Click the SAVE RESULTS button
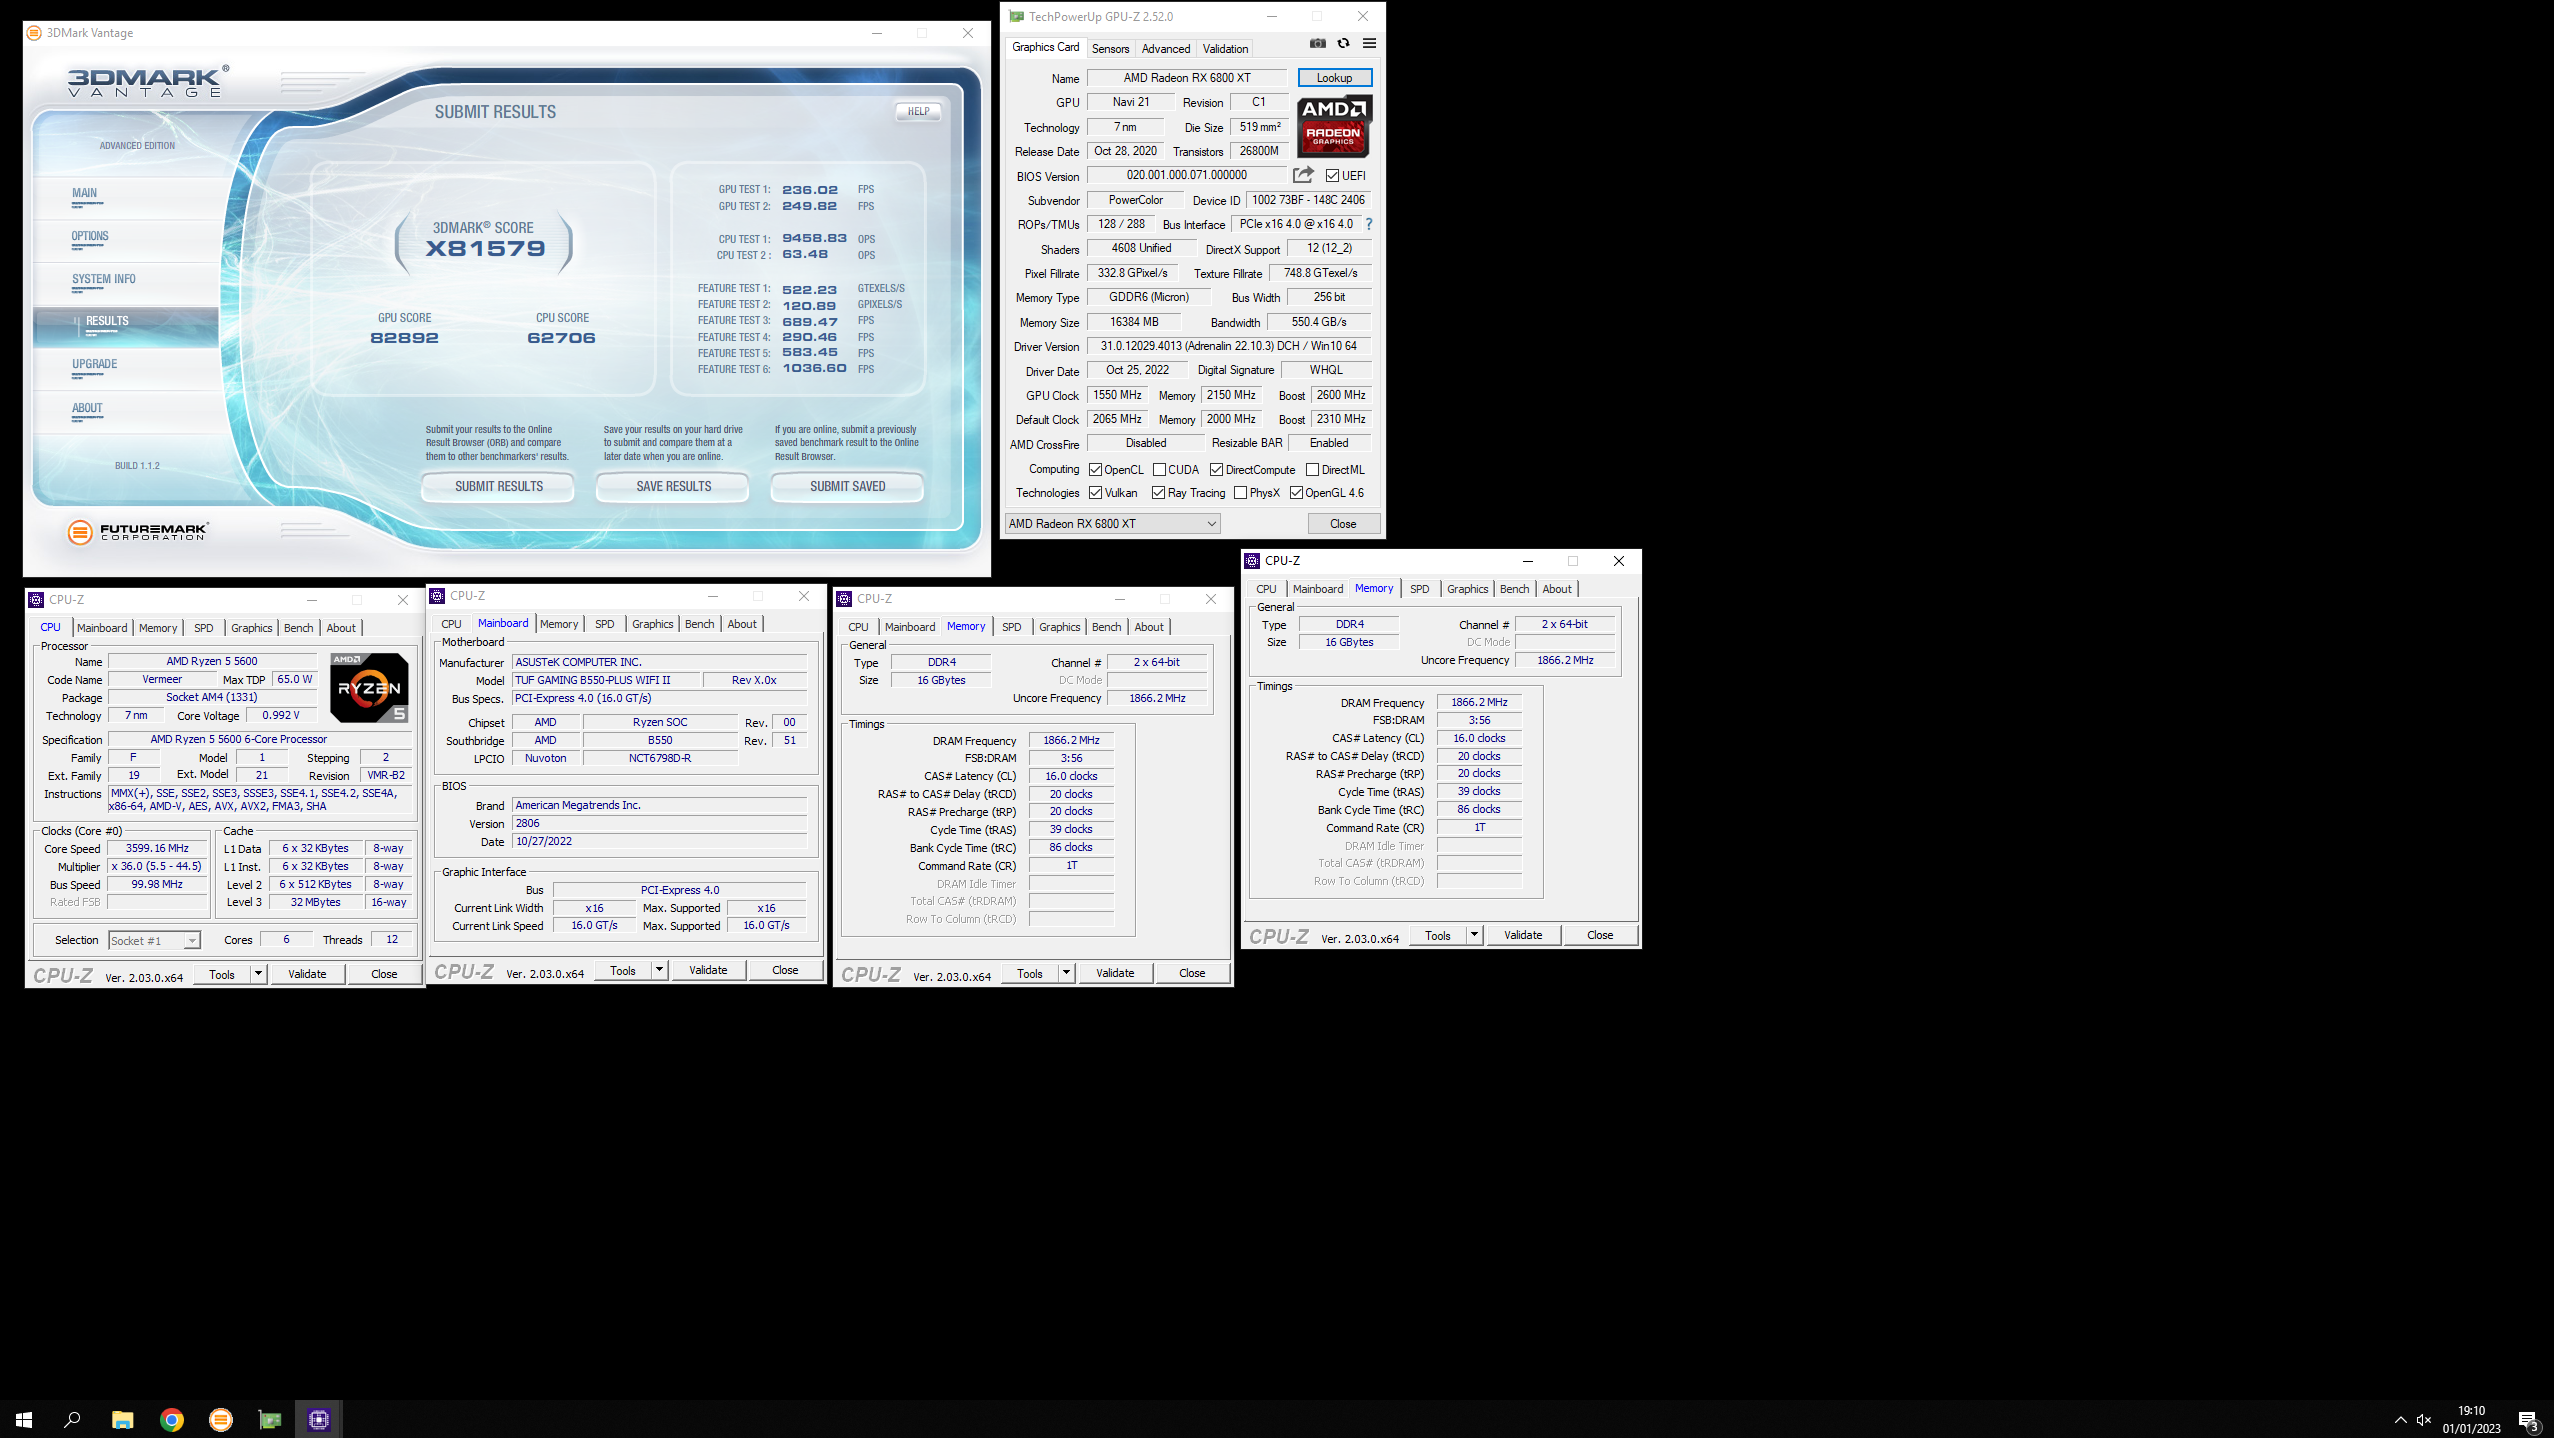Viewport: 2554px width, 1438px height. point(674,487)
